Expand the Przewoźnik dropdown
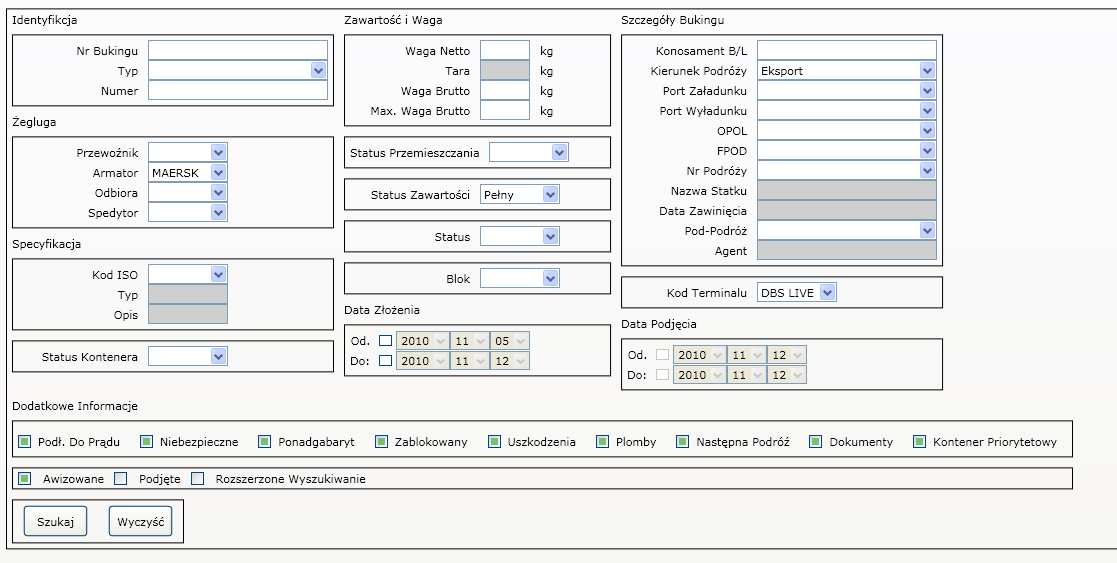 pyautogui.click(x=188, y=153)
